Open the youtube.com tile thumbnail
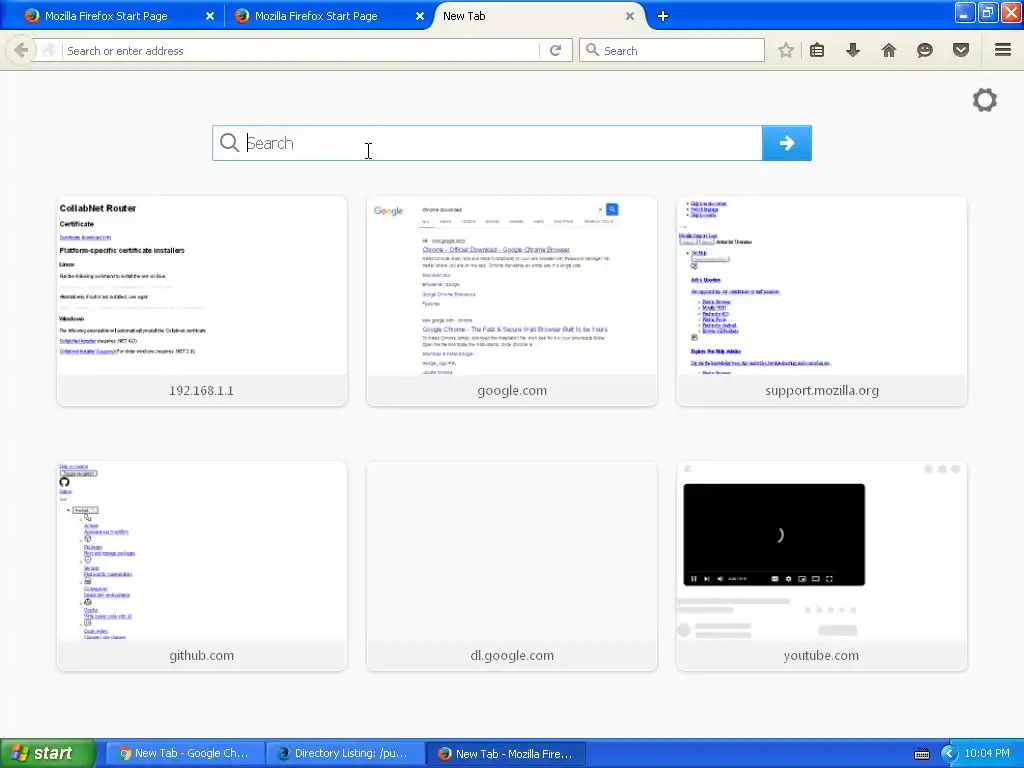 [822, 551]
